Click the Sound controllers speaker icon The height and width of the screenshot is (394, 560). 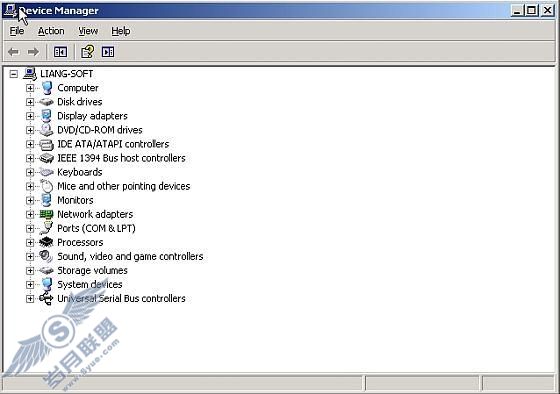(46, 256)
